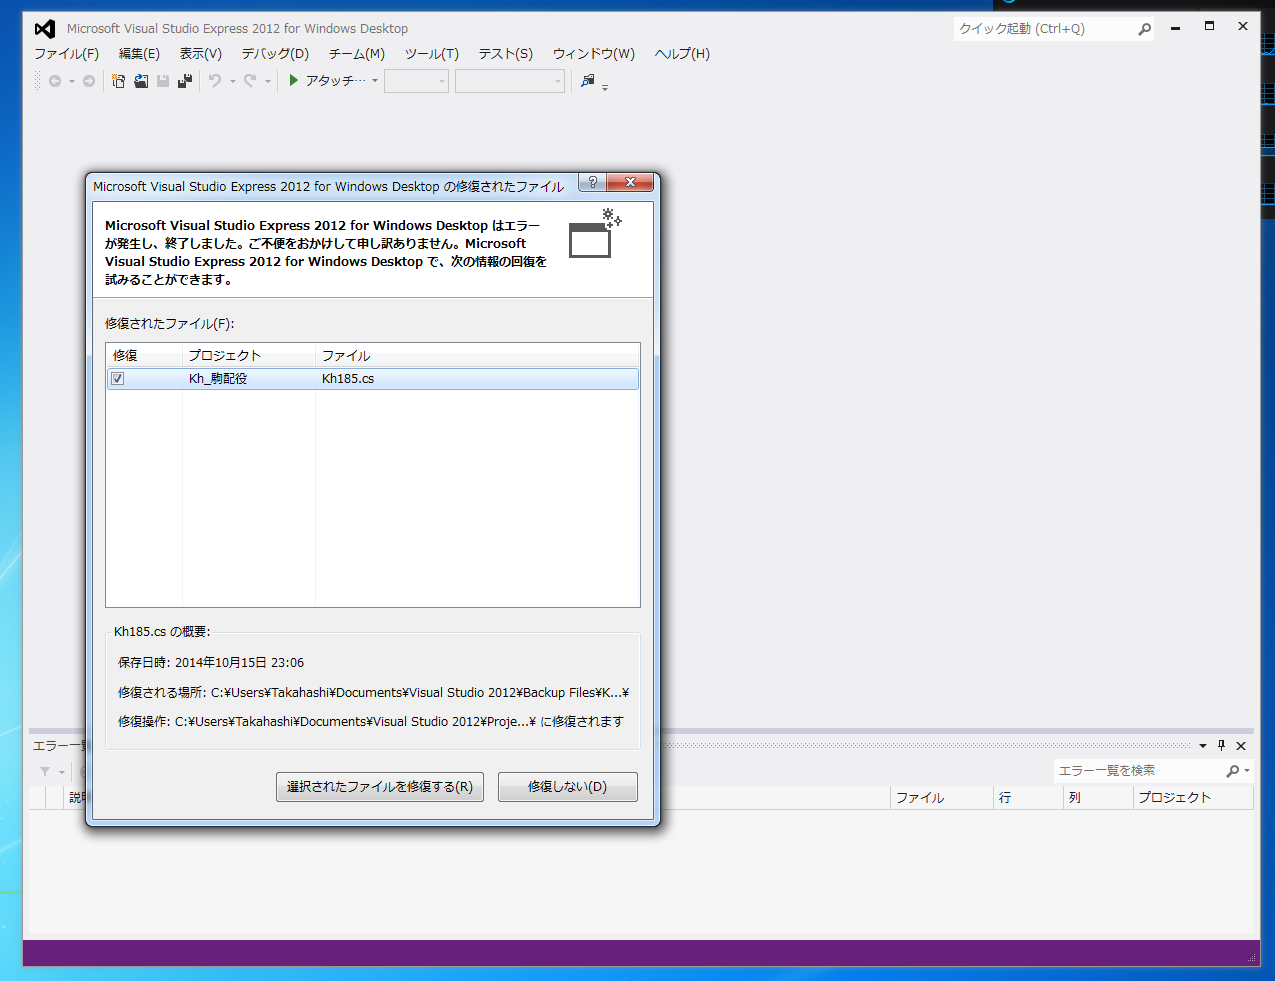1275x981 pixels.
Task: Open the ヘルプ(H) menu
Action: 682,54
